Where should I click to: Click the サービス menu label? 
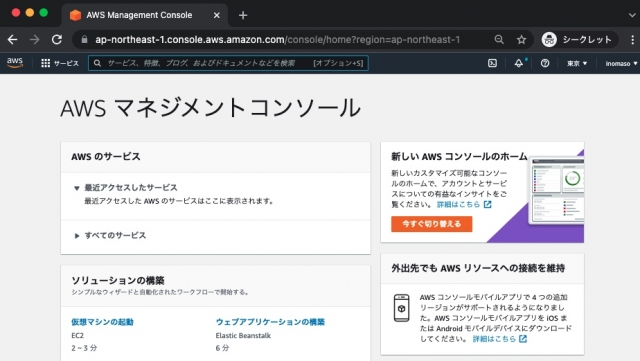(x=66, y=63)
